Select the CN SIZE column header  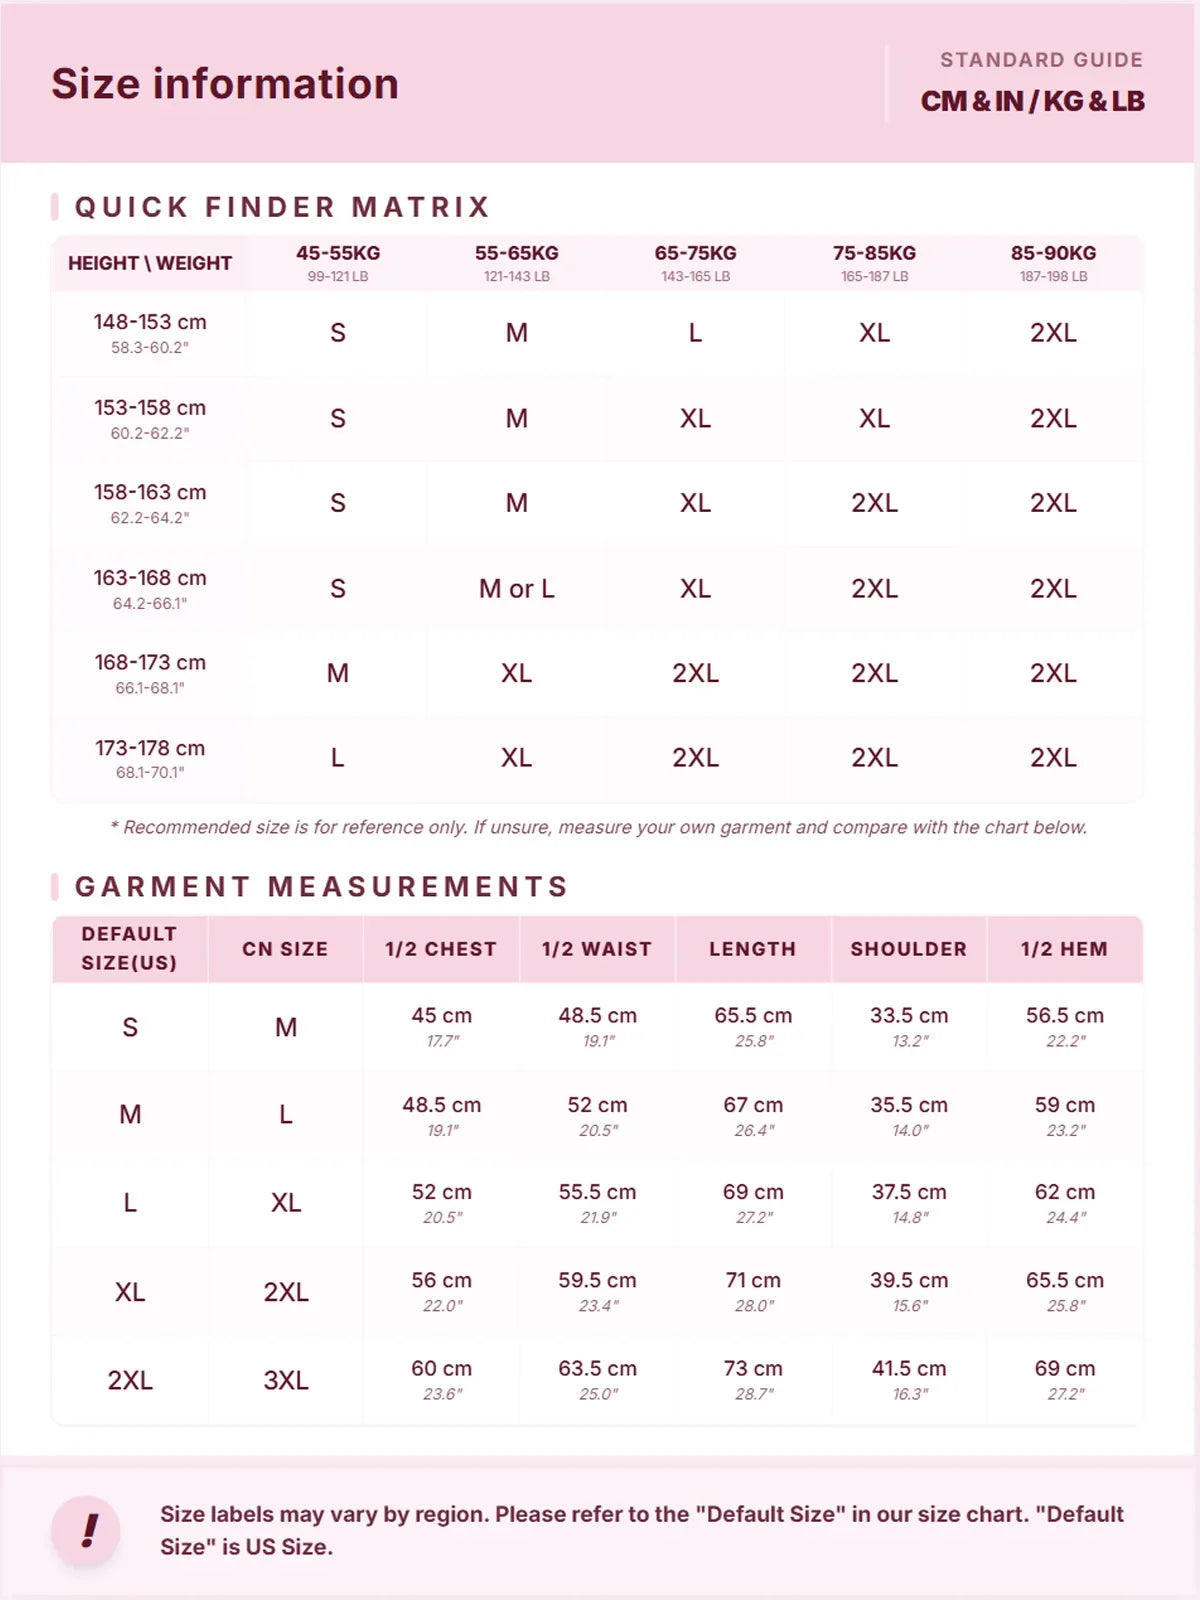285,949
